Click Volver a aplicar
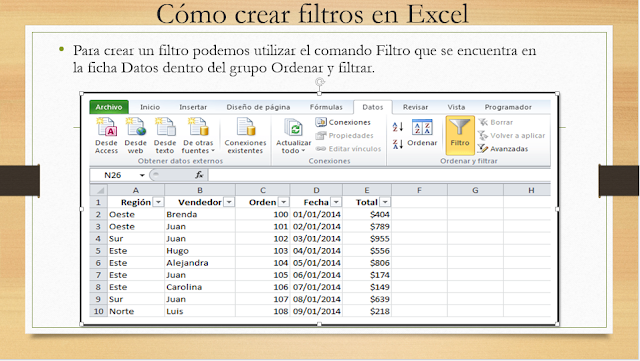640x361 pixels. pyautogui.click(x=511, y=135)
